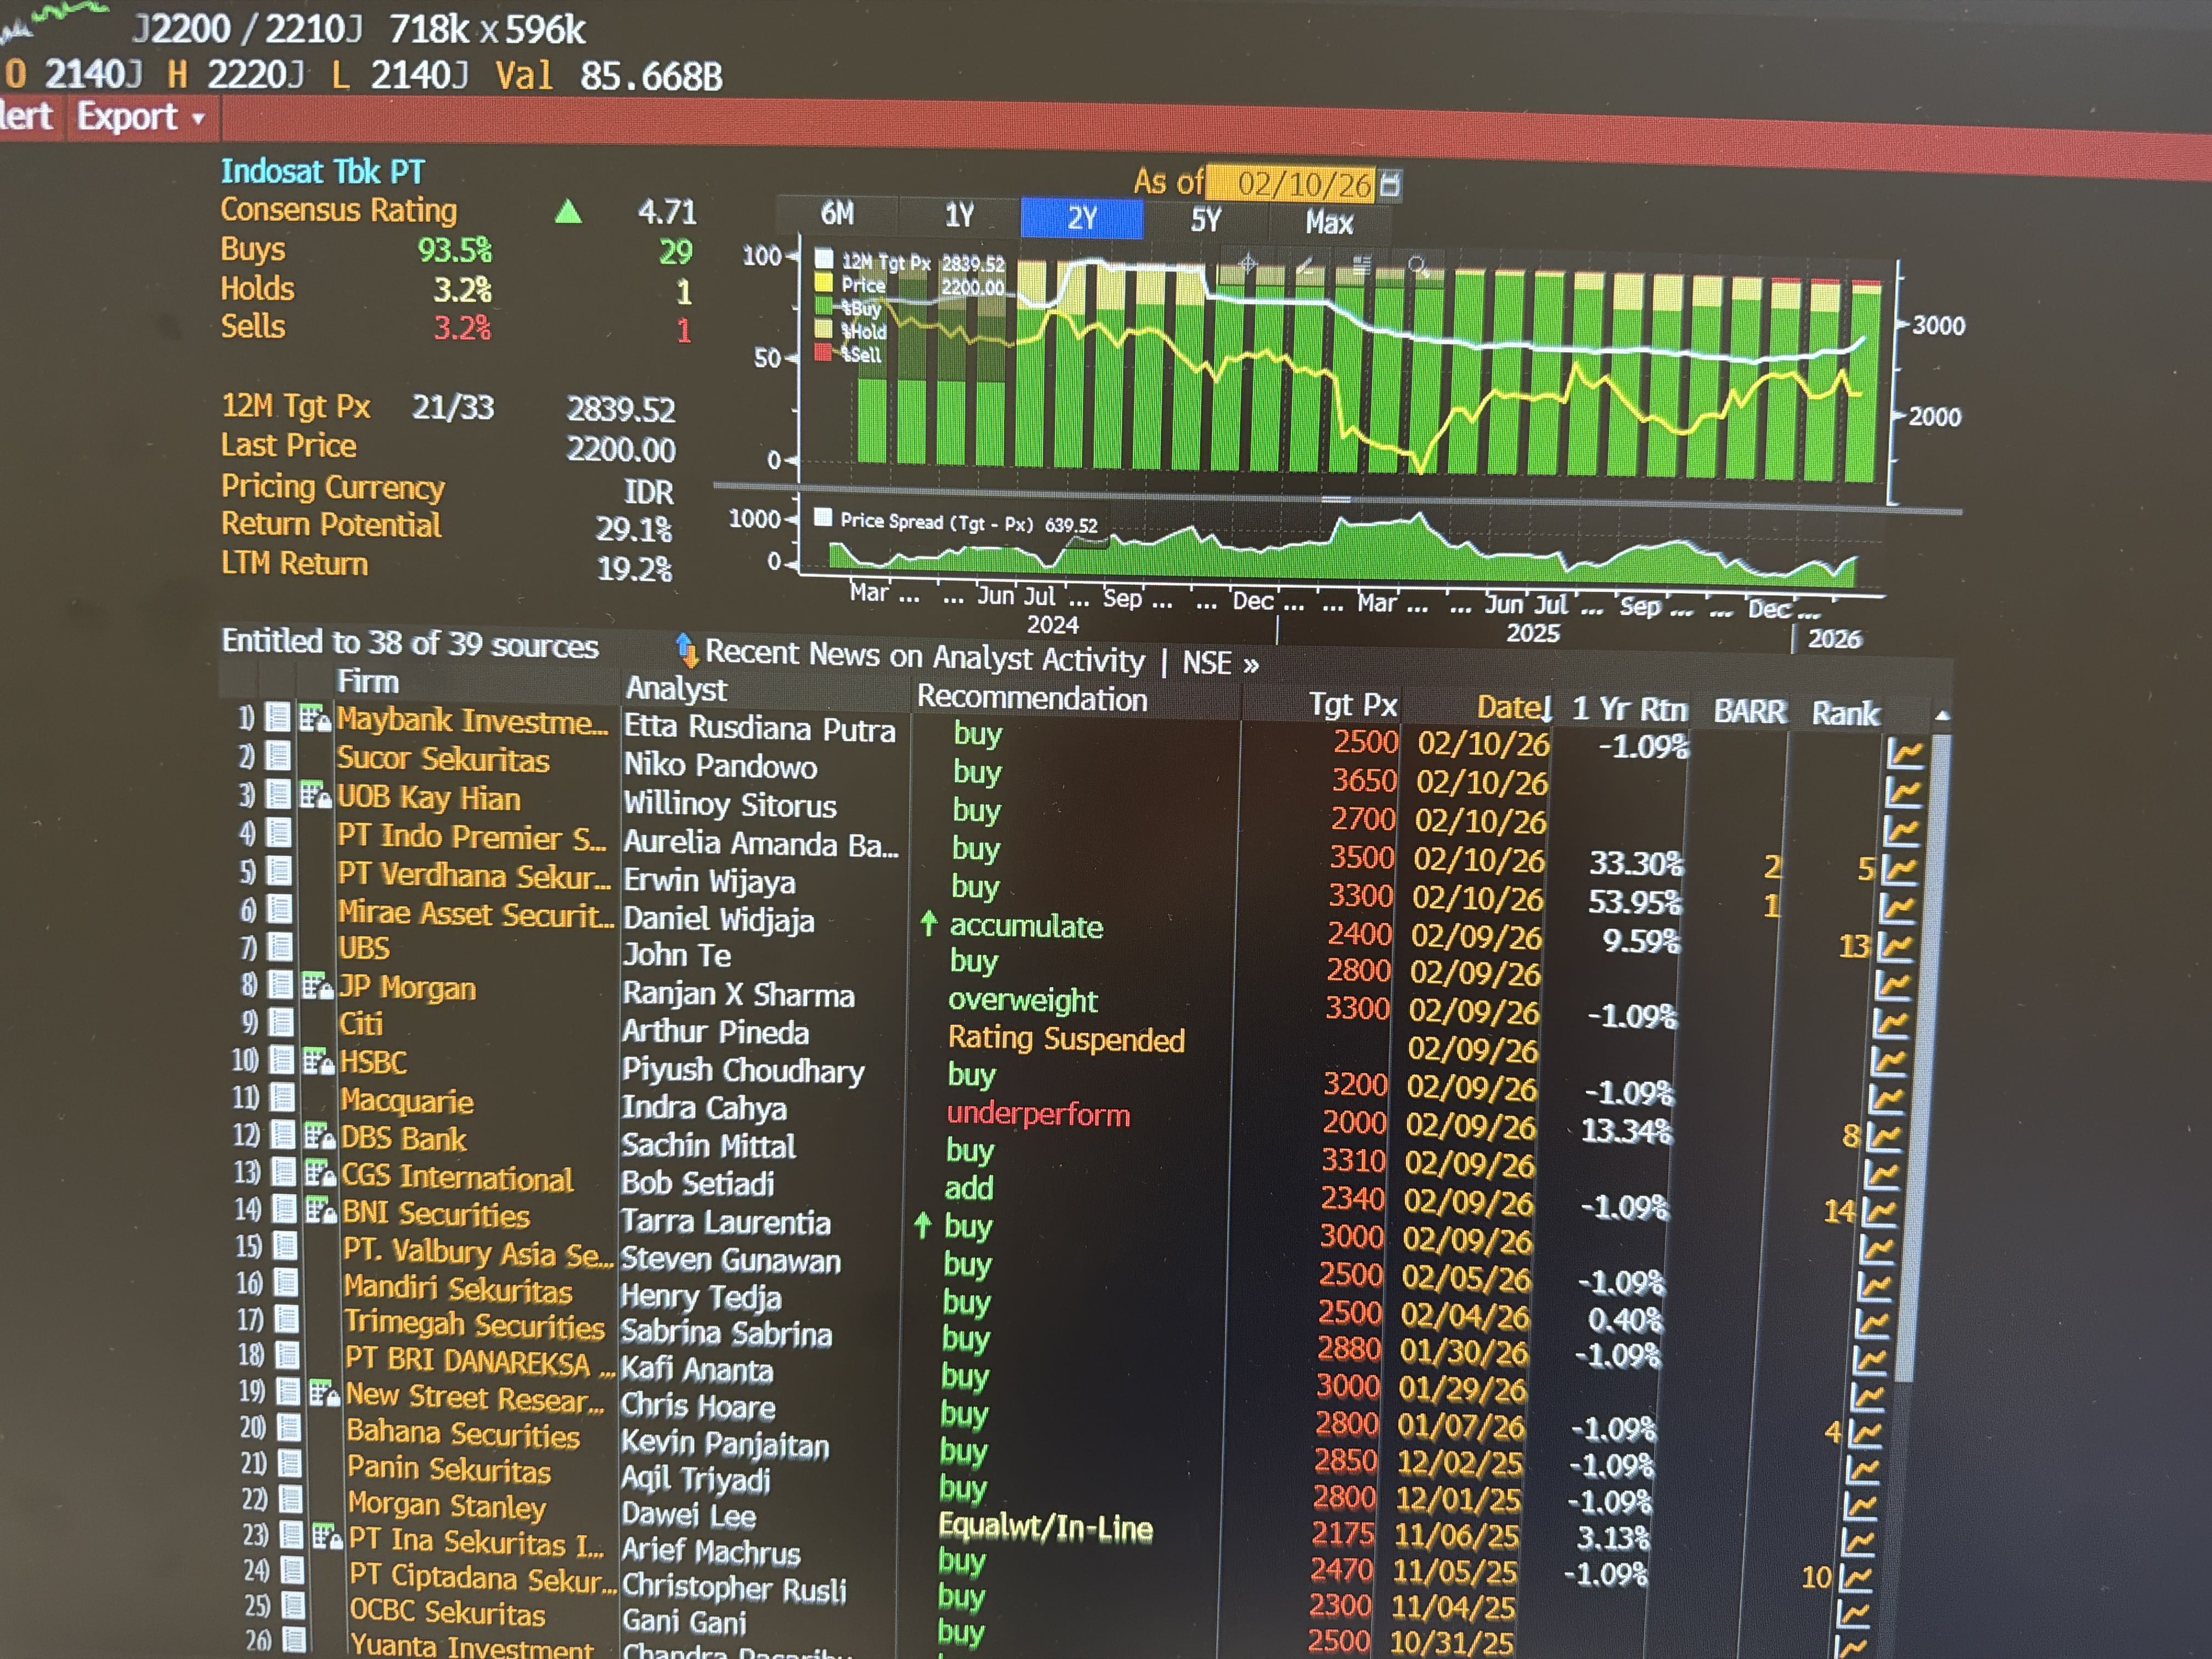Click the scroll up arrow above table scrollbar
The image size is (2212, 1659).
1942,716
